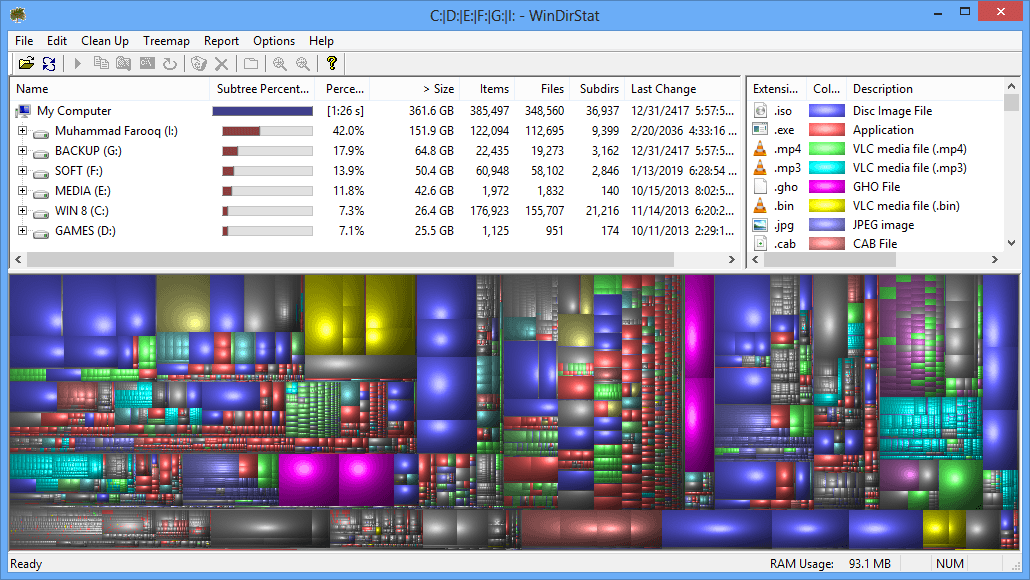Click the 151.9 GB size value
Screen dimensions: 1030x580
(432, 131)
